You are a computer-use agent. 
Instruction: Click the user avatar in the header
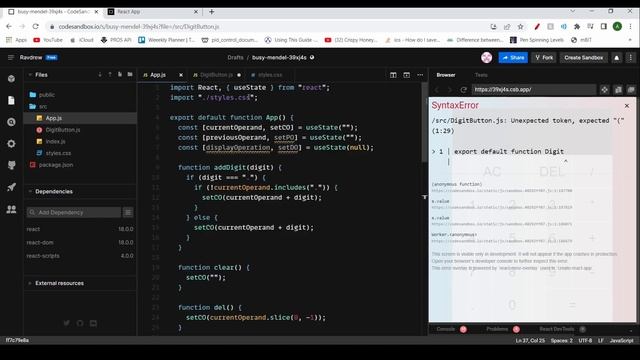click(x=487, y=58)
